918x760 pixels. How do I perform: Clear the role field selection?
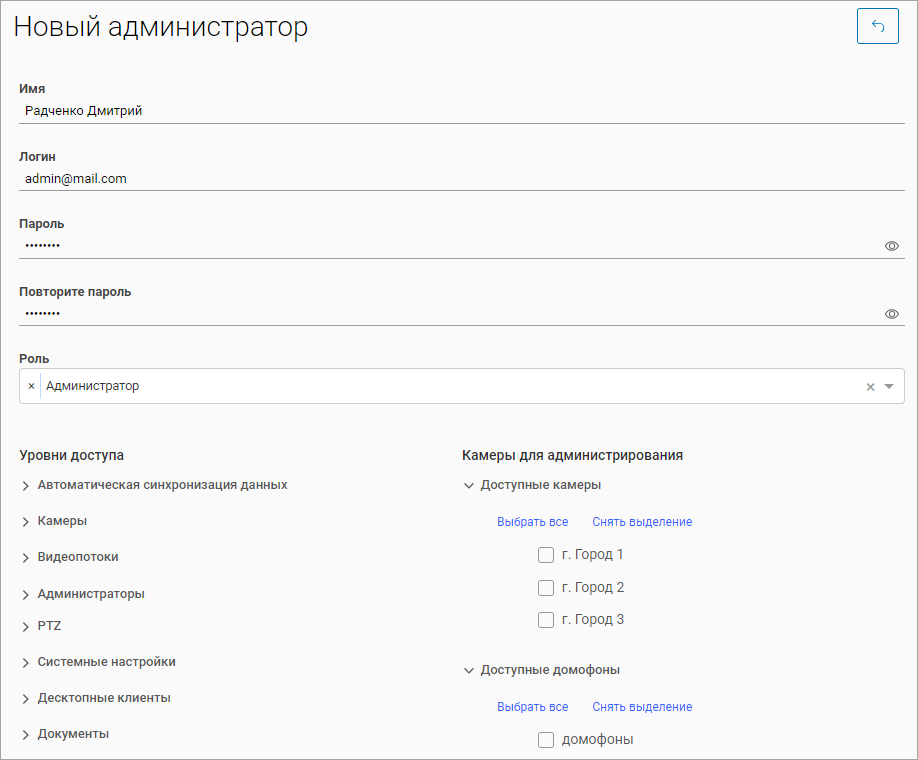click(870, 387)
